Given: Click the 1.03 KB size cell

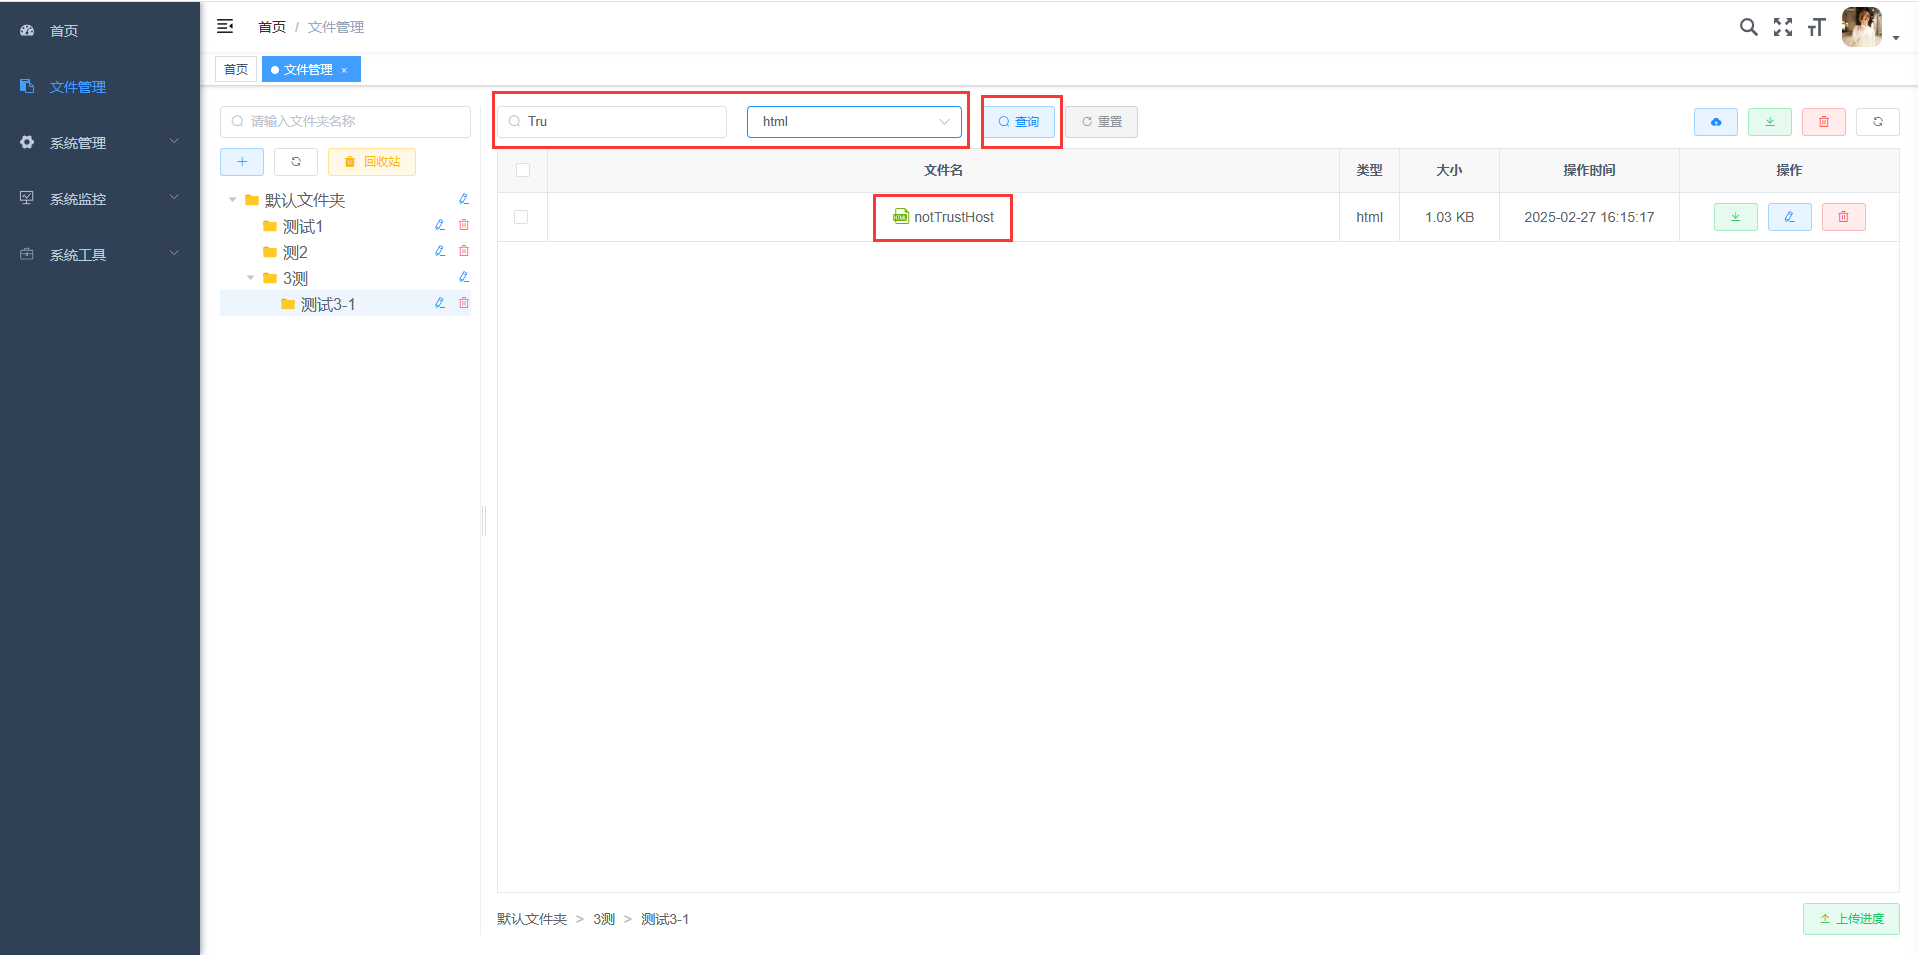Looking at the screenshot, I should pos(1449,217).
